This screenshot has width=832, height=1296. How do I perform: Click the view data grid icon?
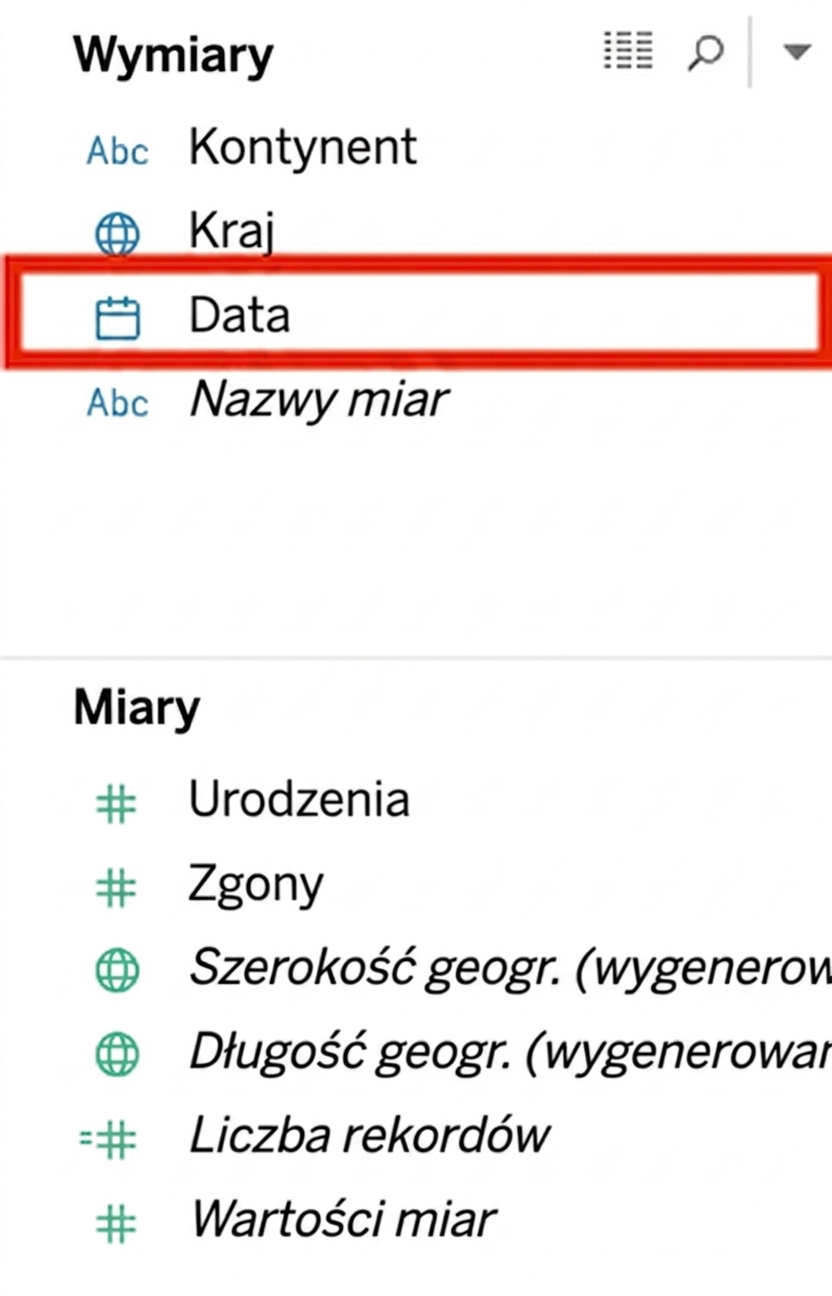click(x=628, y=50)
